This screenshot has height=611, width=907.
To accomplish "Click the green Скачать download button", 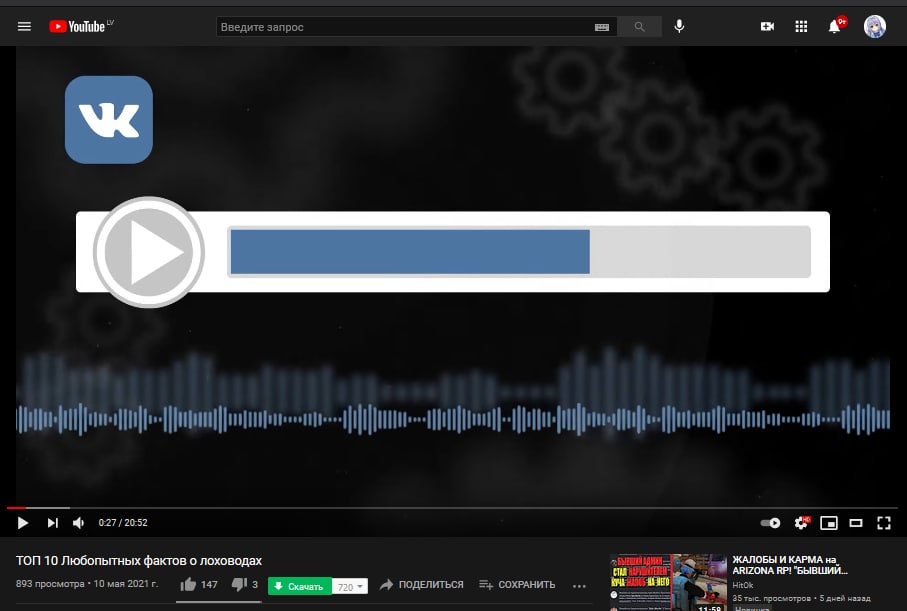I will [300, 586].
